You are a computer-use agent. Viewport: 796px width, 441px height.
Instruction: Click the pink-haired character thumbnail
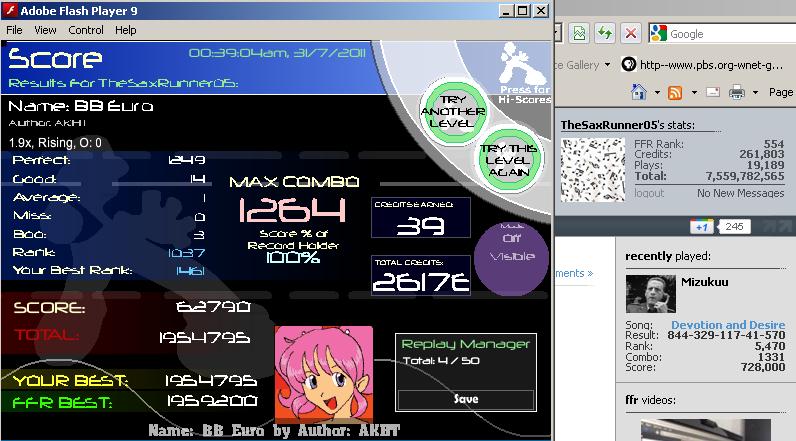click(324, 375)
